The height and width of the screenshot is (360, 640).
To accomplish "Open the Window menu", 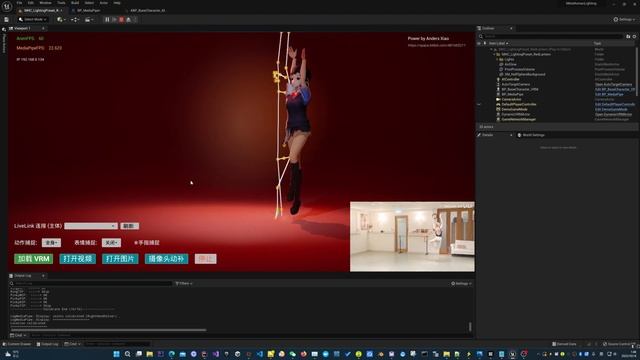I will [45, 3].
